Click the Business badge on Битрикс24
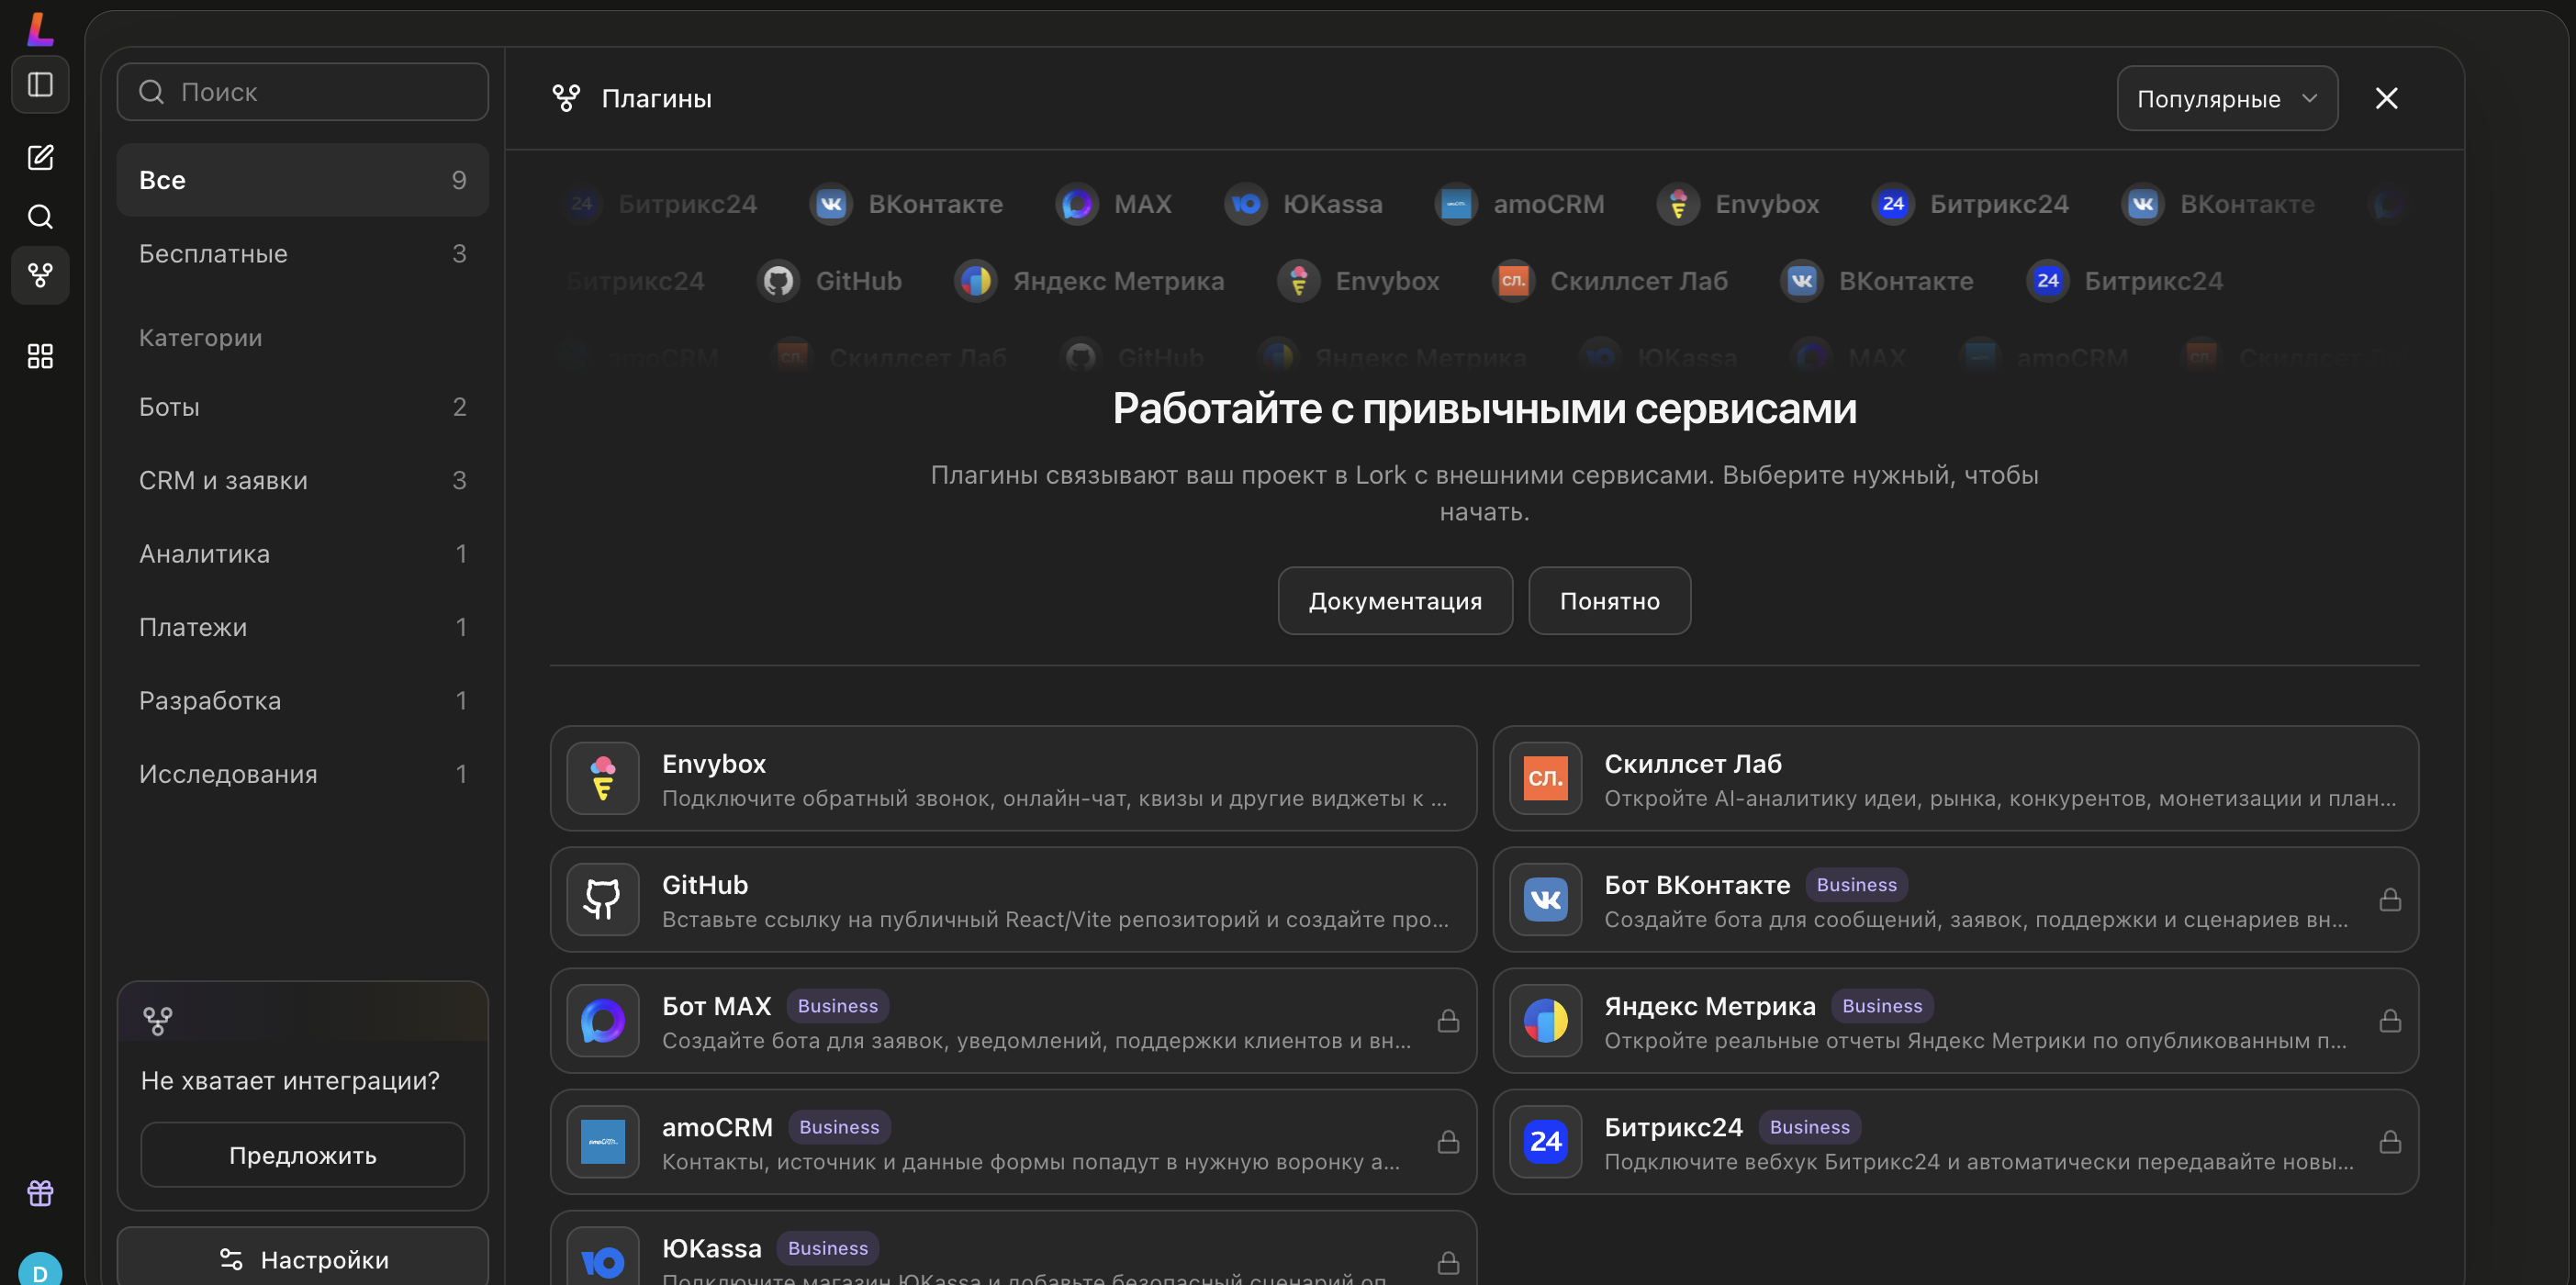2576x1285 pixels. [1809, 1126]
